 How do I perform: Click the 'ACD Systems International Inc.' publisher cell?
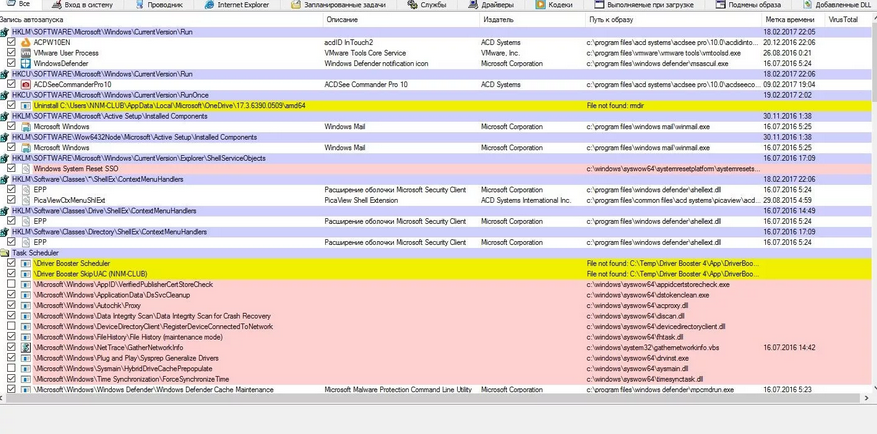pos(526,200)
